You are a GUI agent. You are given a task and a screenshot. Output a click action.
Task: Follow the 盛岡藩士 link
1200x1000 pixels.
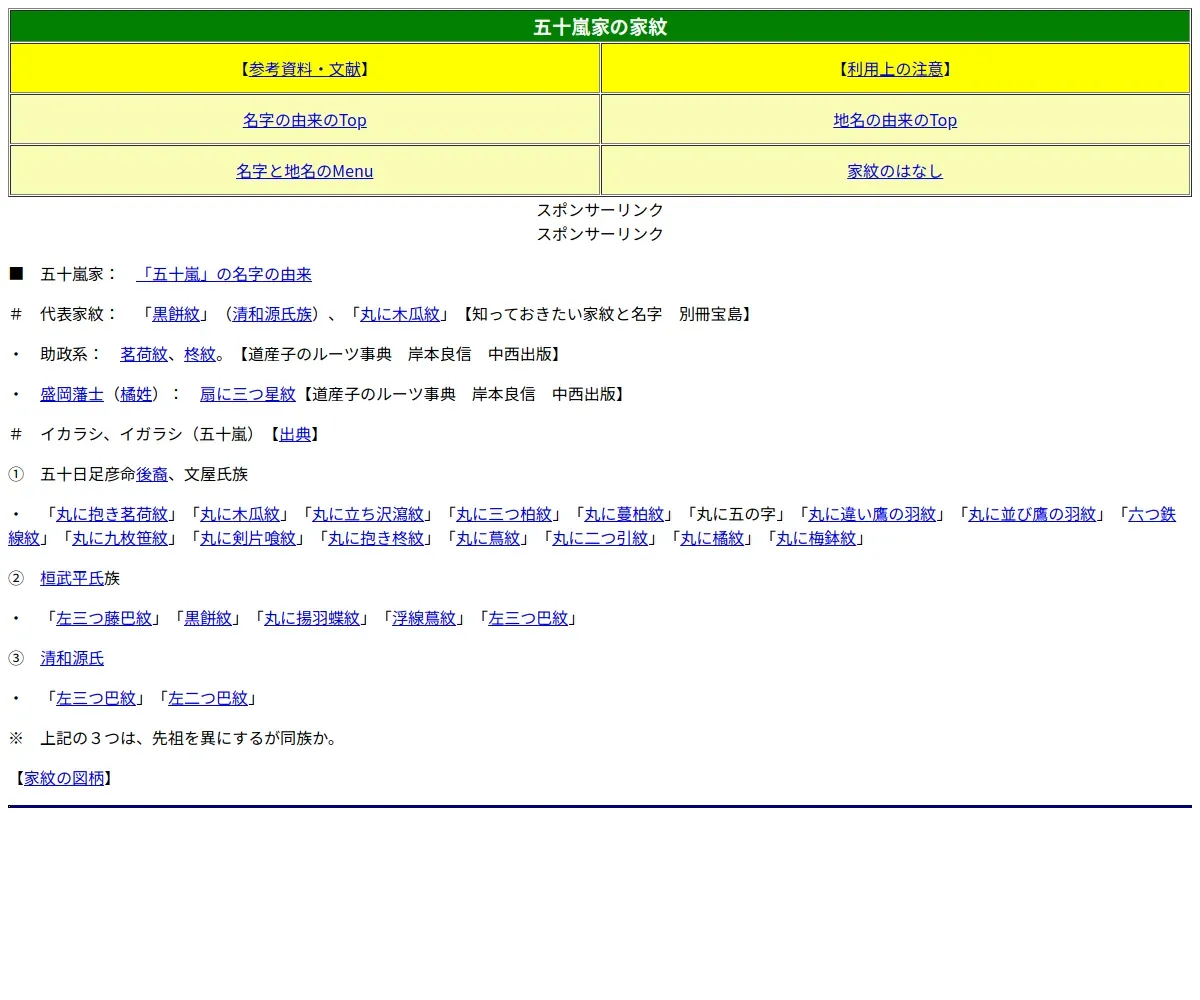pyautogui.click(x=72, y=394)
